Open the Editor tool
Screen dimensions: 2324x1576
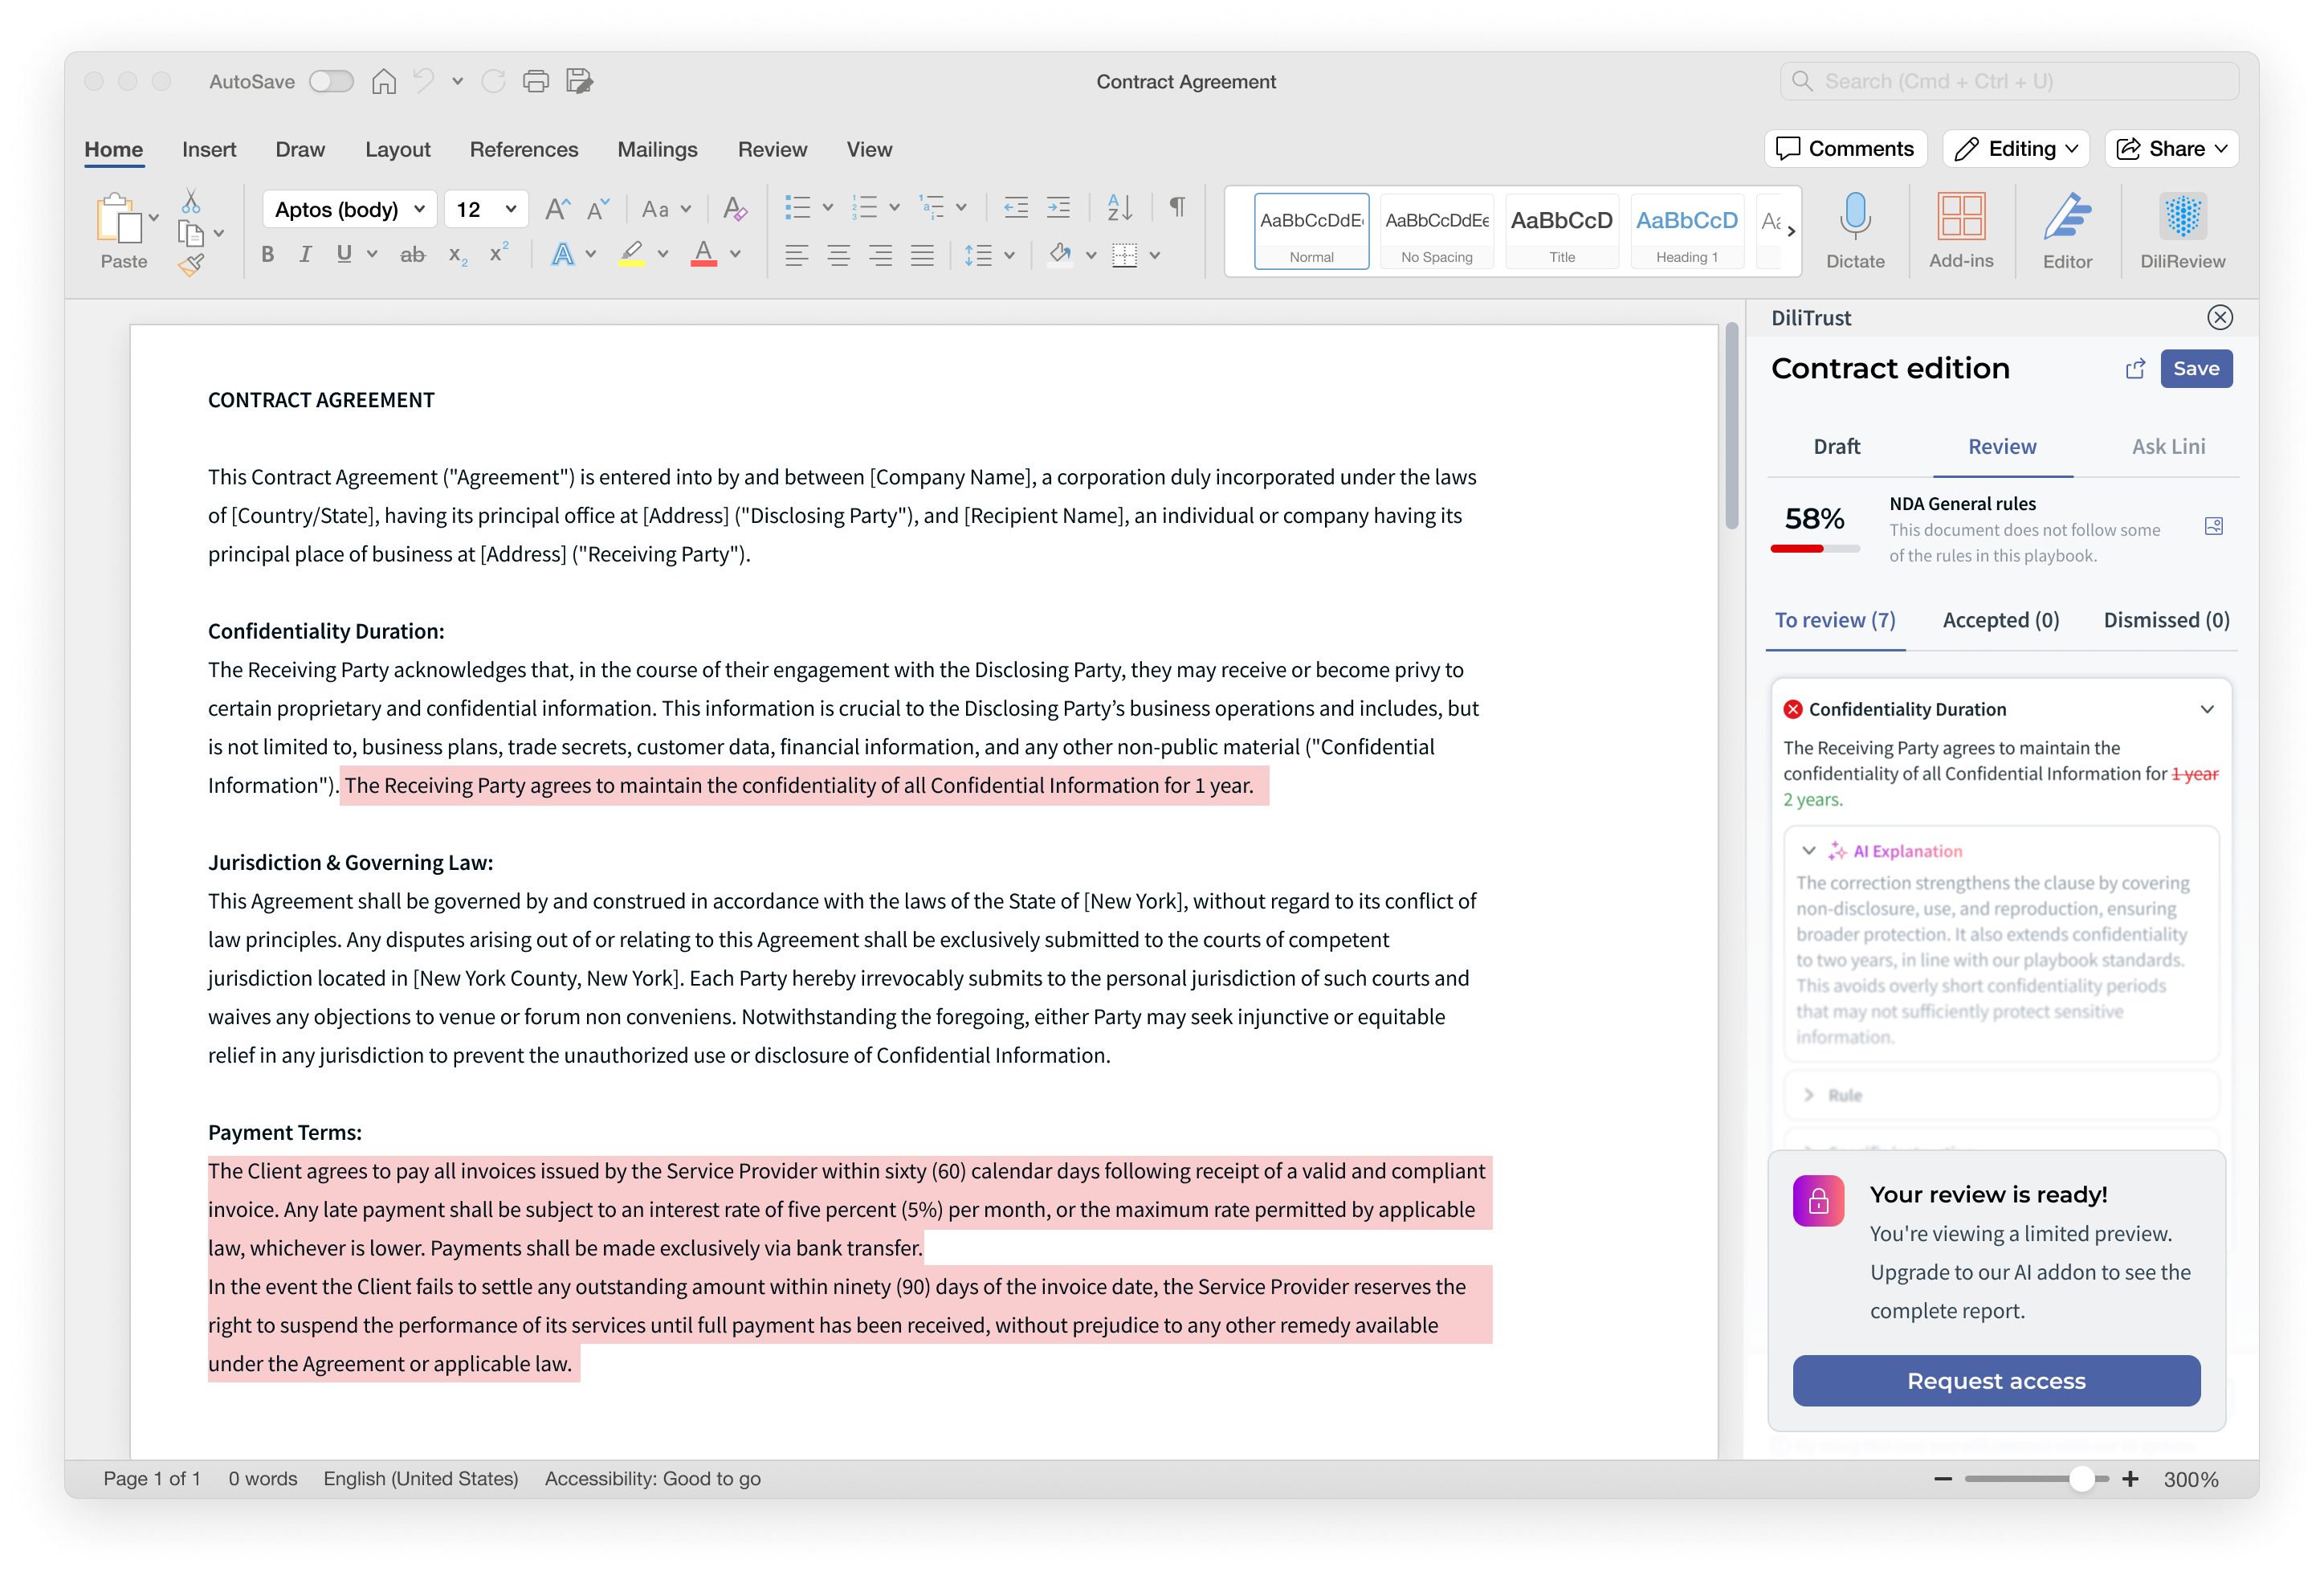pyautogui.click(x=2066, y=231)
